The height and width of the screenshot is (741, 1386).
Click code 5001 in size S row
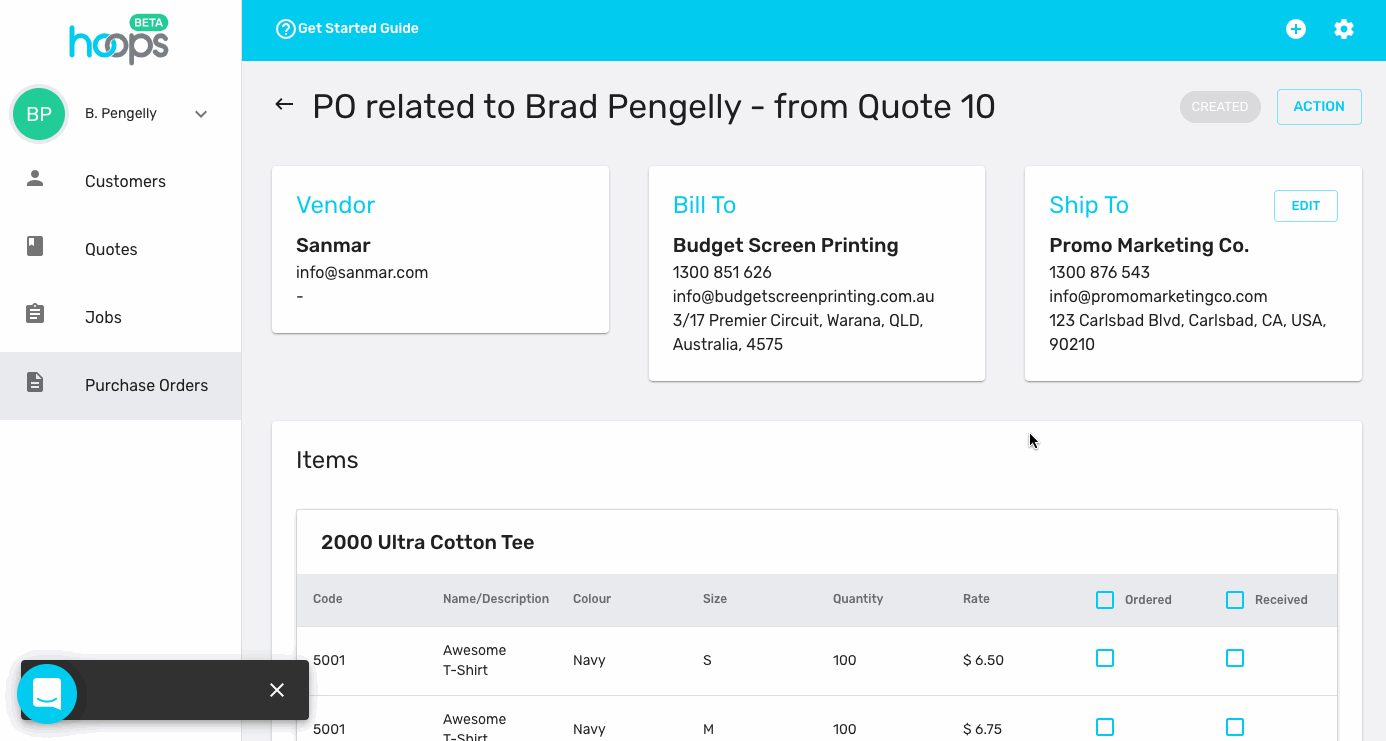[x=329, y=660]
